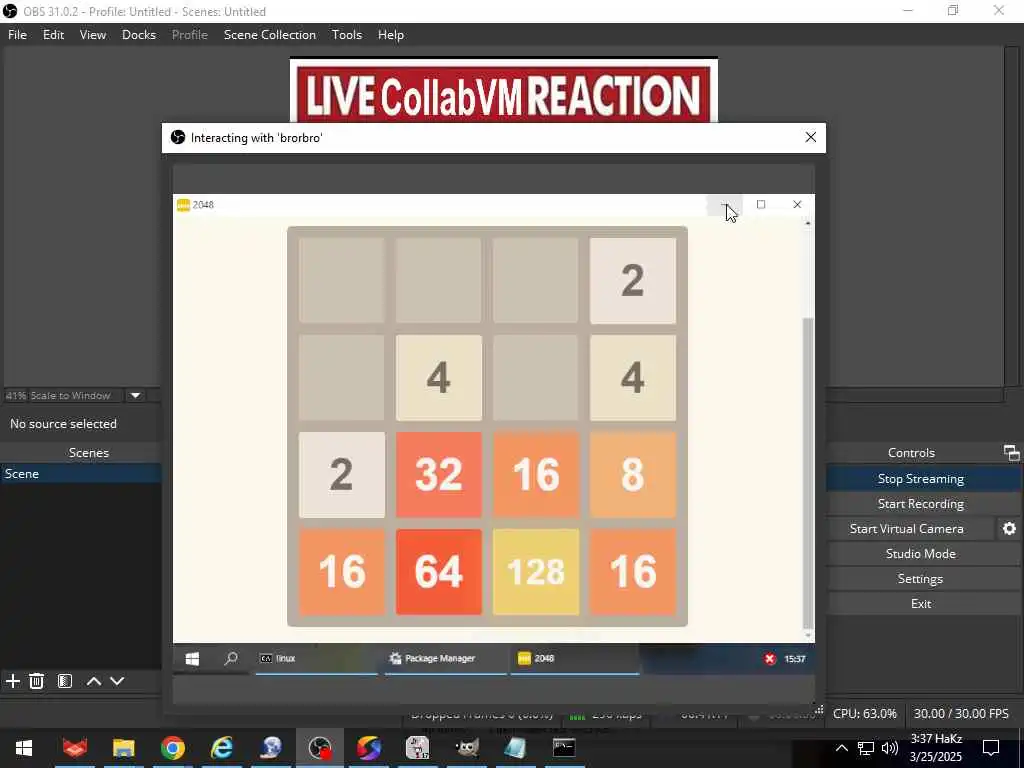Screen dimensions: 1024x768
Task: Click the resize grip of the interaction dialog
Action: [x=819, y=709]
